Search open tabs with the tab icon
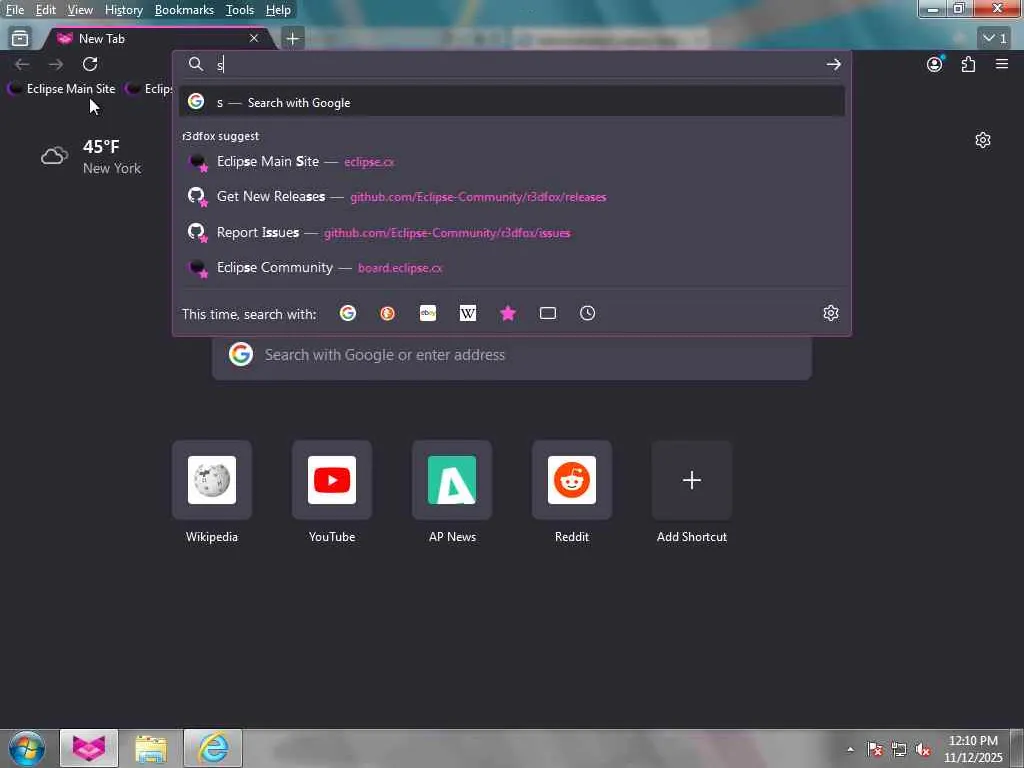This screenshot has width=1024, height=768. click(x=548, y=313)
